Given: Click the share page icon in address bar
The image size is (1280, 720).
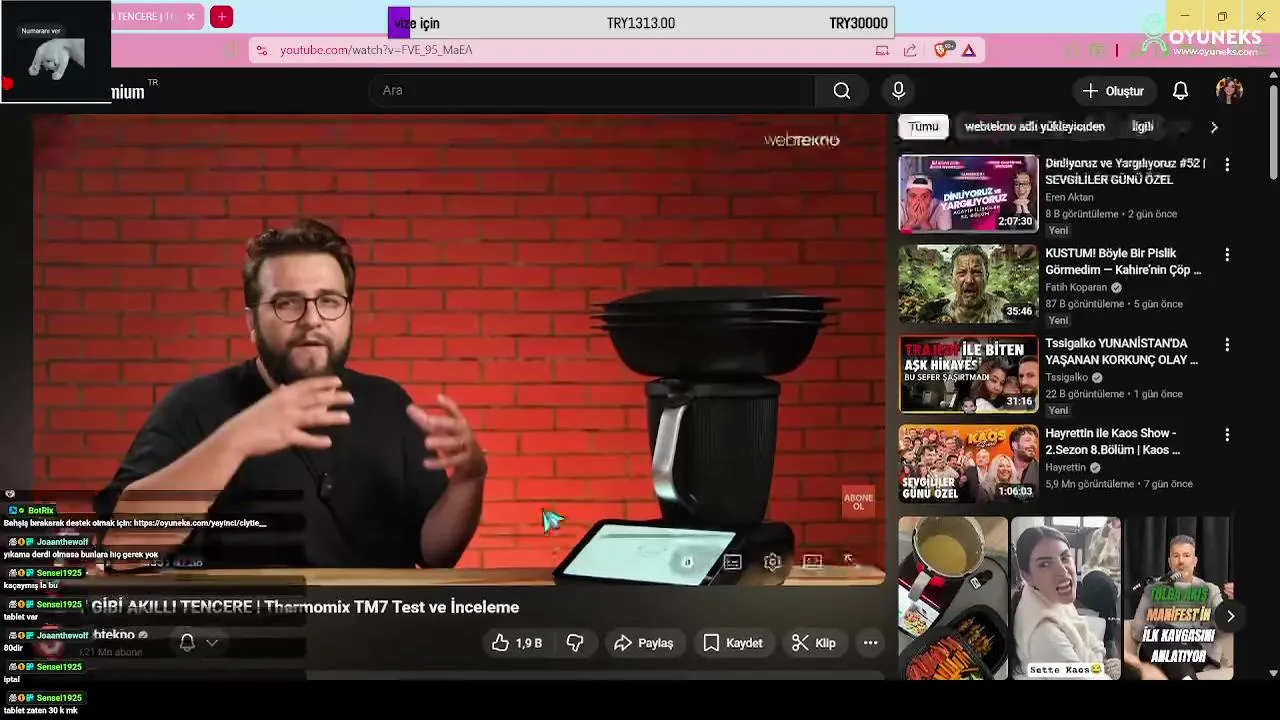Looking at the screenshot, I should click(910, 50).
